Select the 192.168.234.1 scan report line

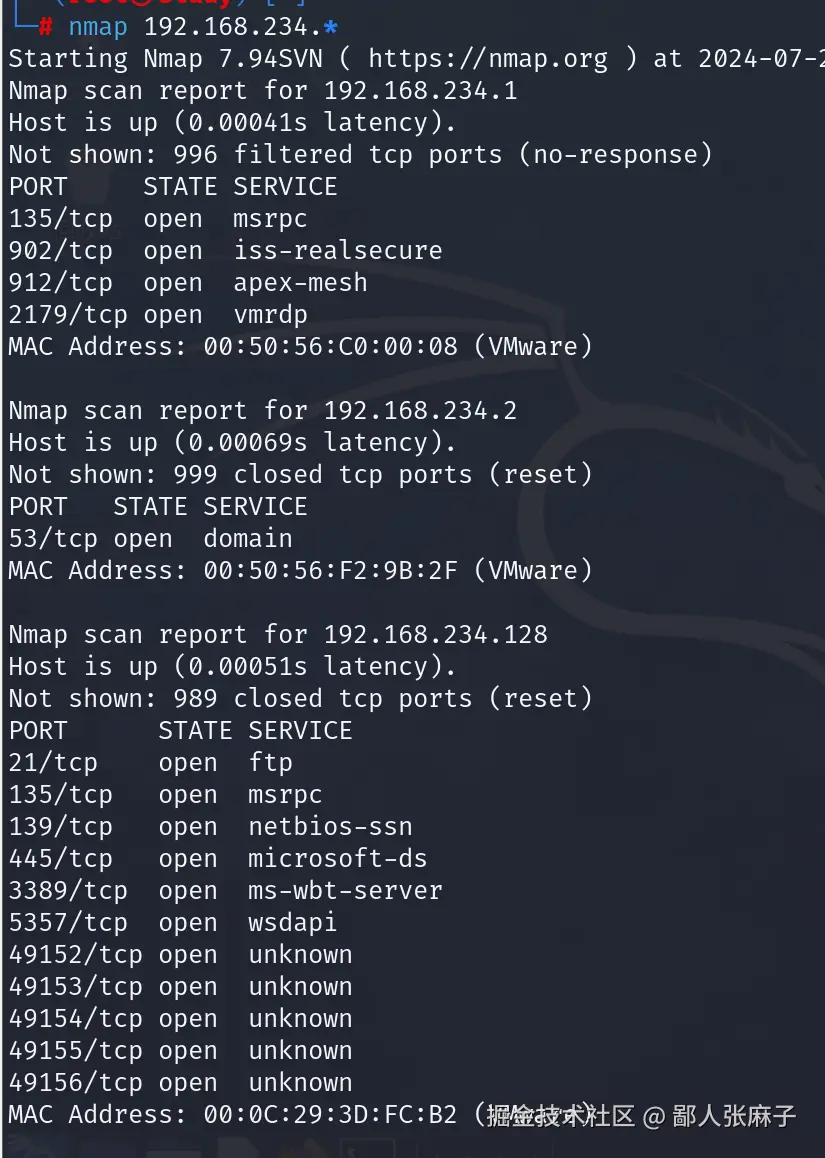(x=262, y=91)
